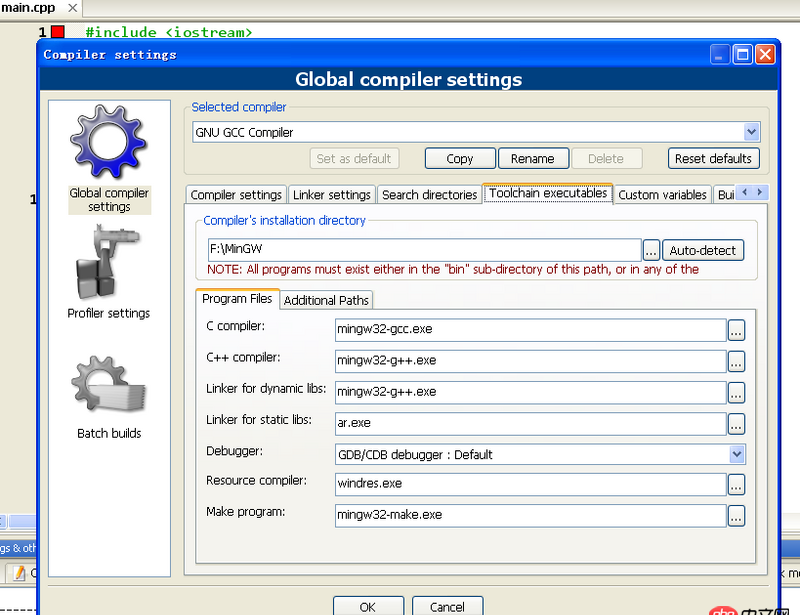This screenshot has width=800, height=615.
Task: Click the Linker for dynamic libs field
Action: point(531,392)
